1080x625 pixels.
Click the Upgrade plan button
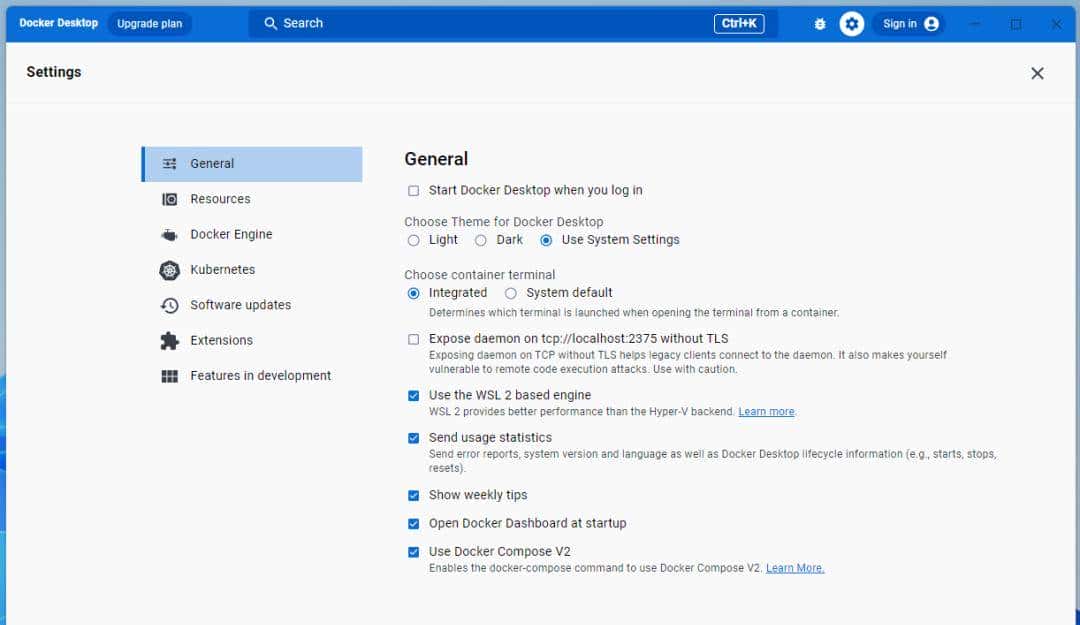[x=149, y=23]
